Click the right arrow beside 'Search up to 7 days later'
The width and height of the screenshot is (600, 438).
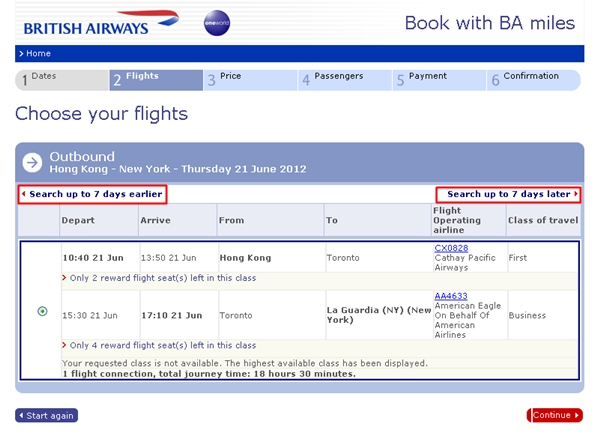pos(576,194)
